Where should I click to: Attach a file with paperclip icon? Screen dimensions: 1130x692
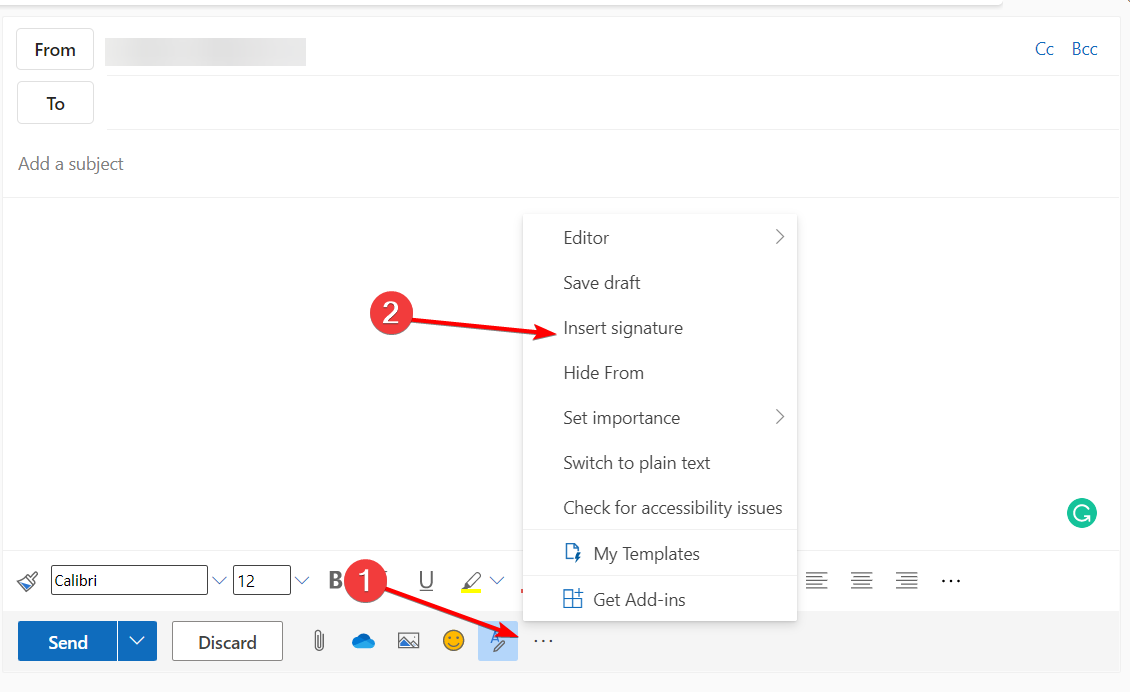[319, 640]
